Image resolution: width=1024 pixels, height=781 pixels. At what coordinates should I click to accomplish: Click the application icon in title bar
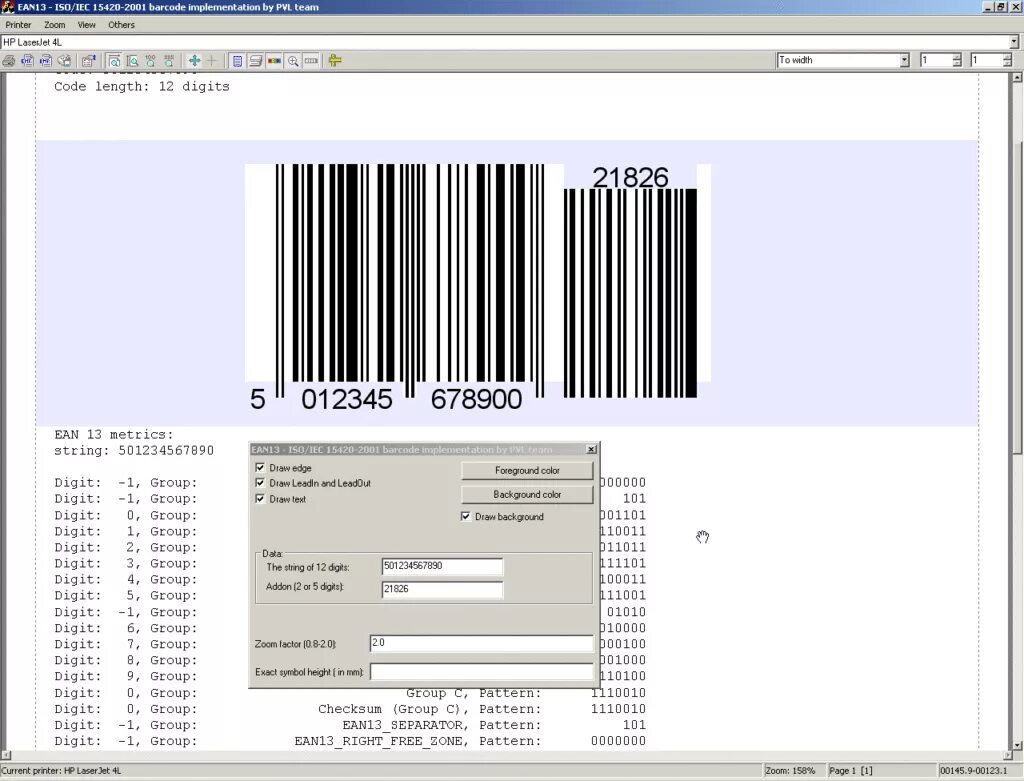tap(7, 7)
